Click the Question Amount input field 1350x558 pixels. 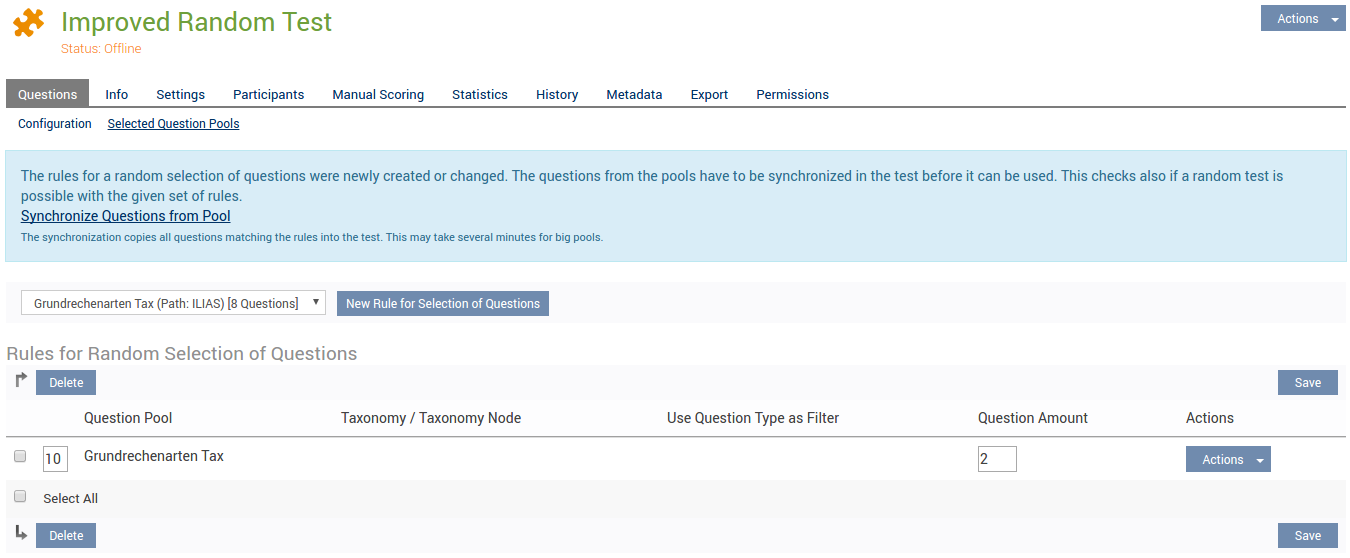pos(997,459)
